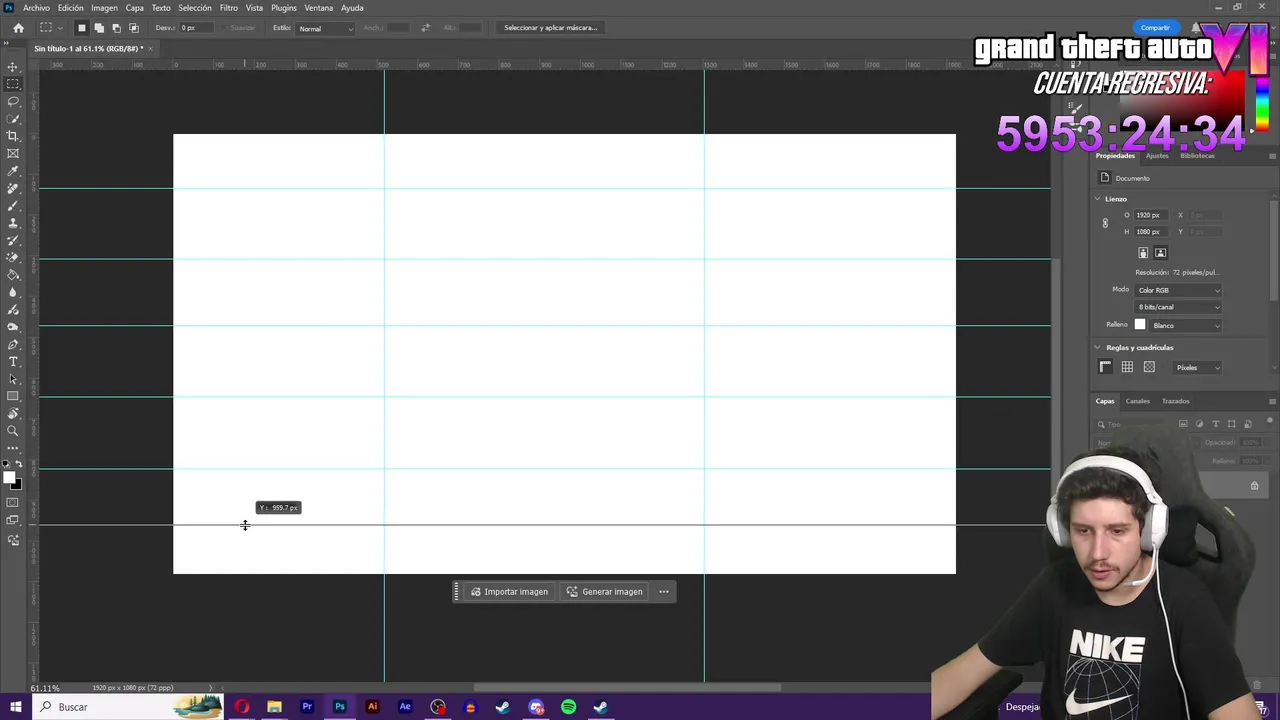Swap width and height in options bar
1280x720 pixels.
(x=426, y=28)
